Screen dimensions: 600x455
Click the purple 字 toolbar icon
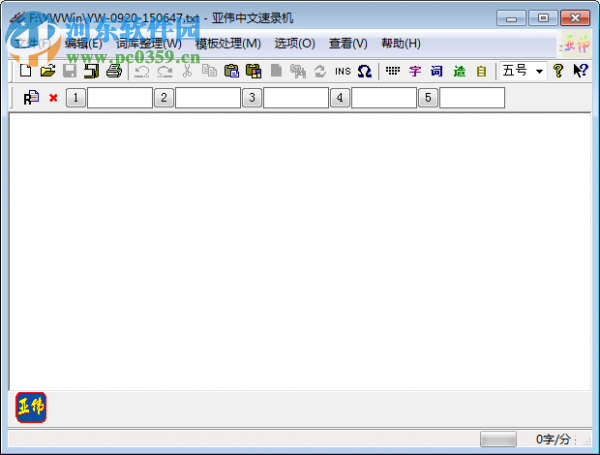point(415,71)
